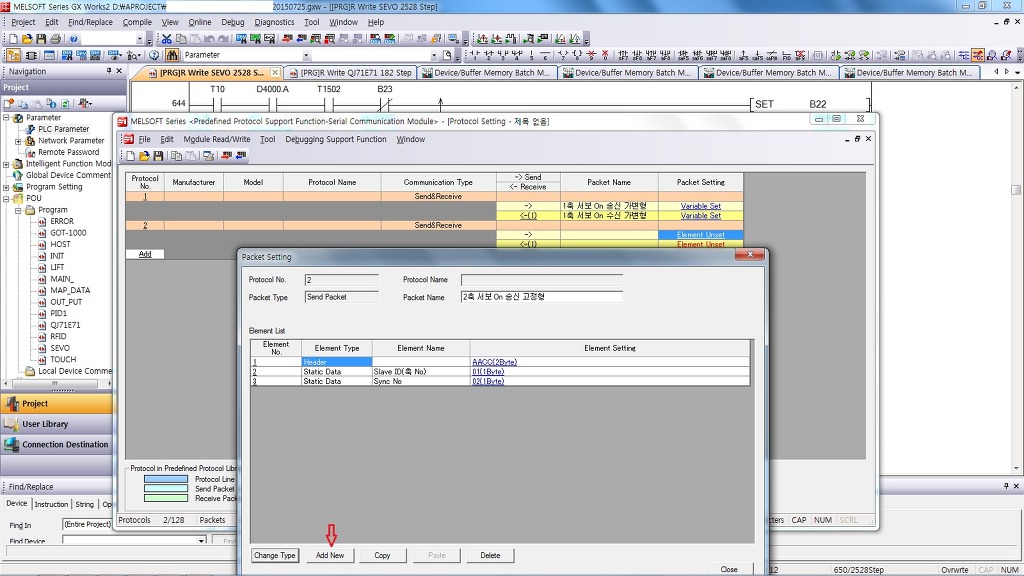The height and width of the screenshot is (576, 1024).
Task: Click the Cut scissors icon in main toolbar
Action: pyautogui.click(x=167, y=39)
